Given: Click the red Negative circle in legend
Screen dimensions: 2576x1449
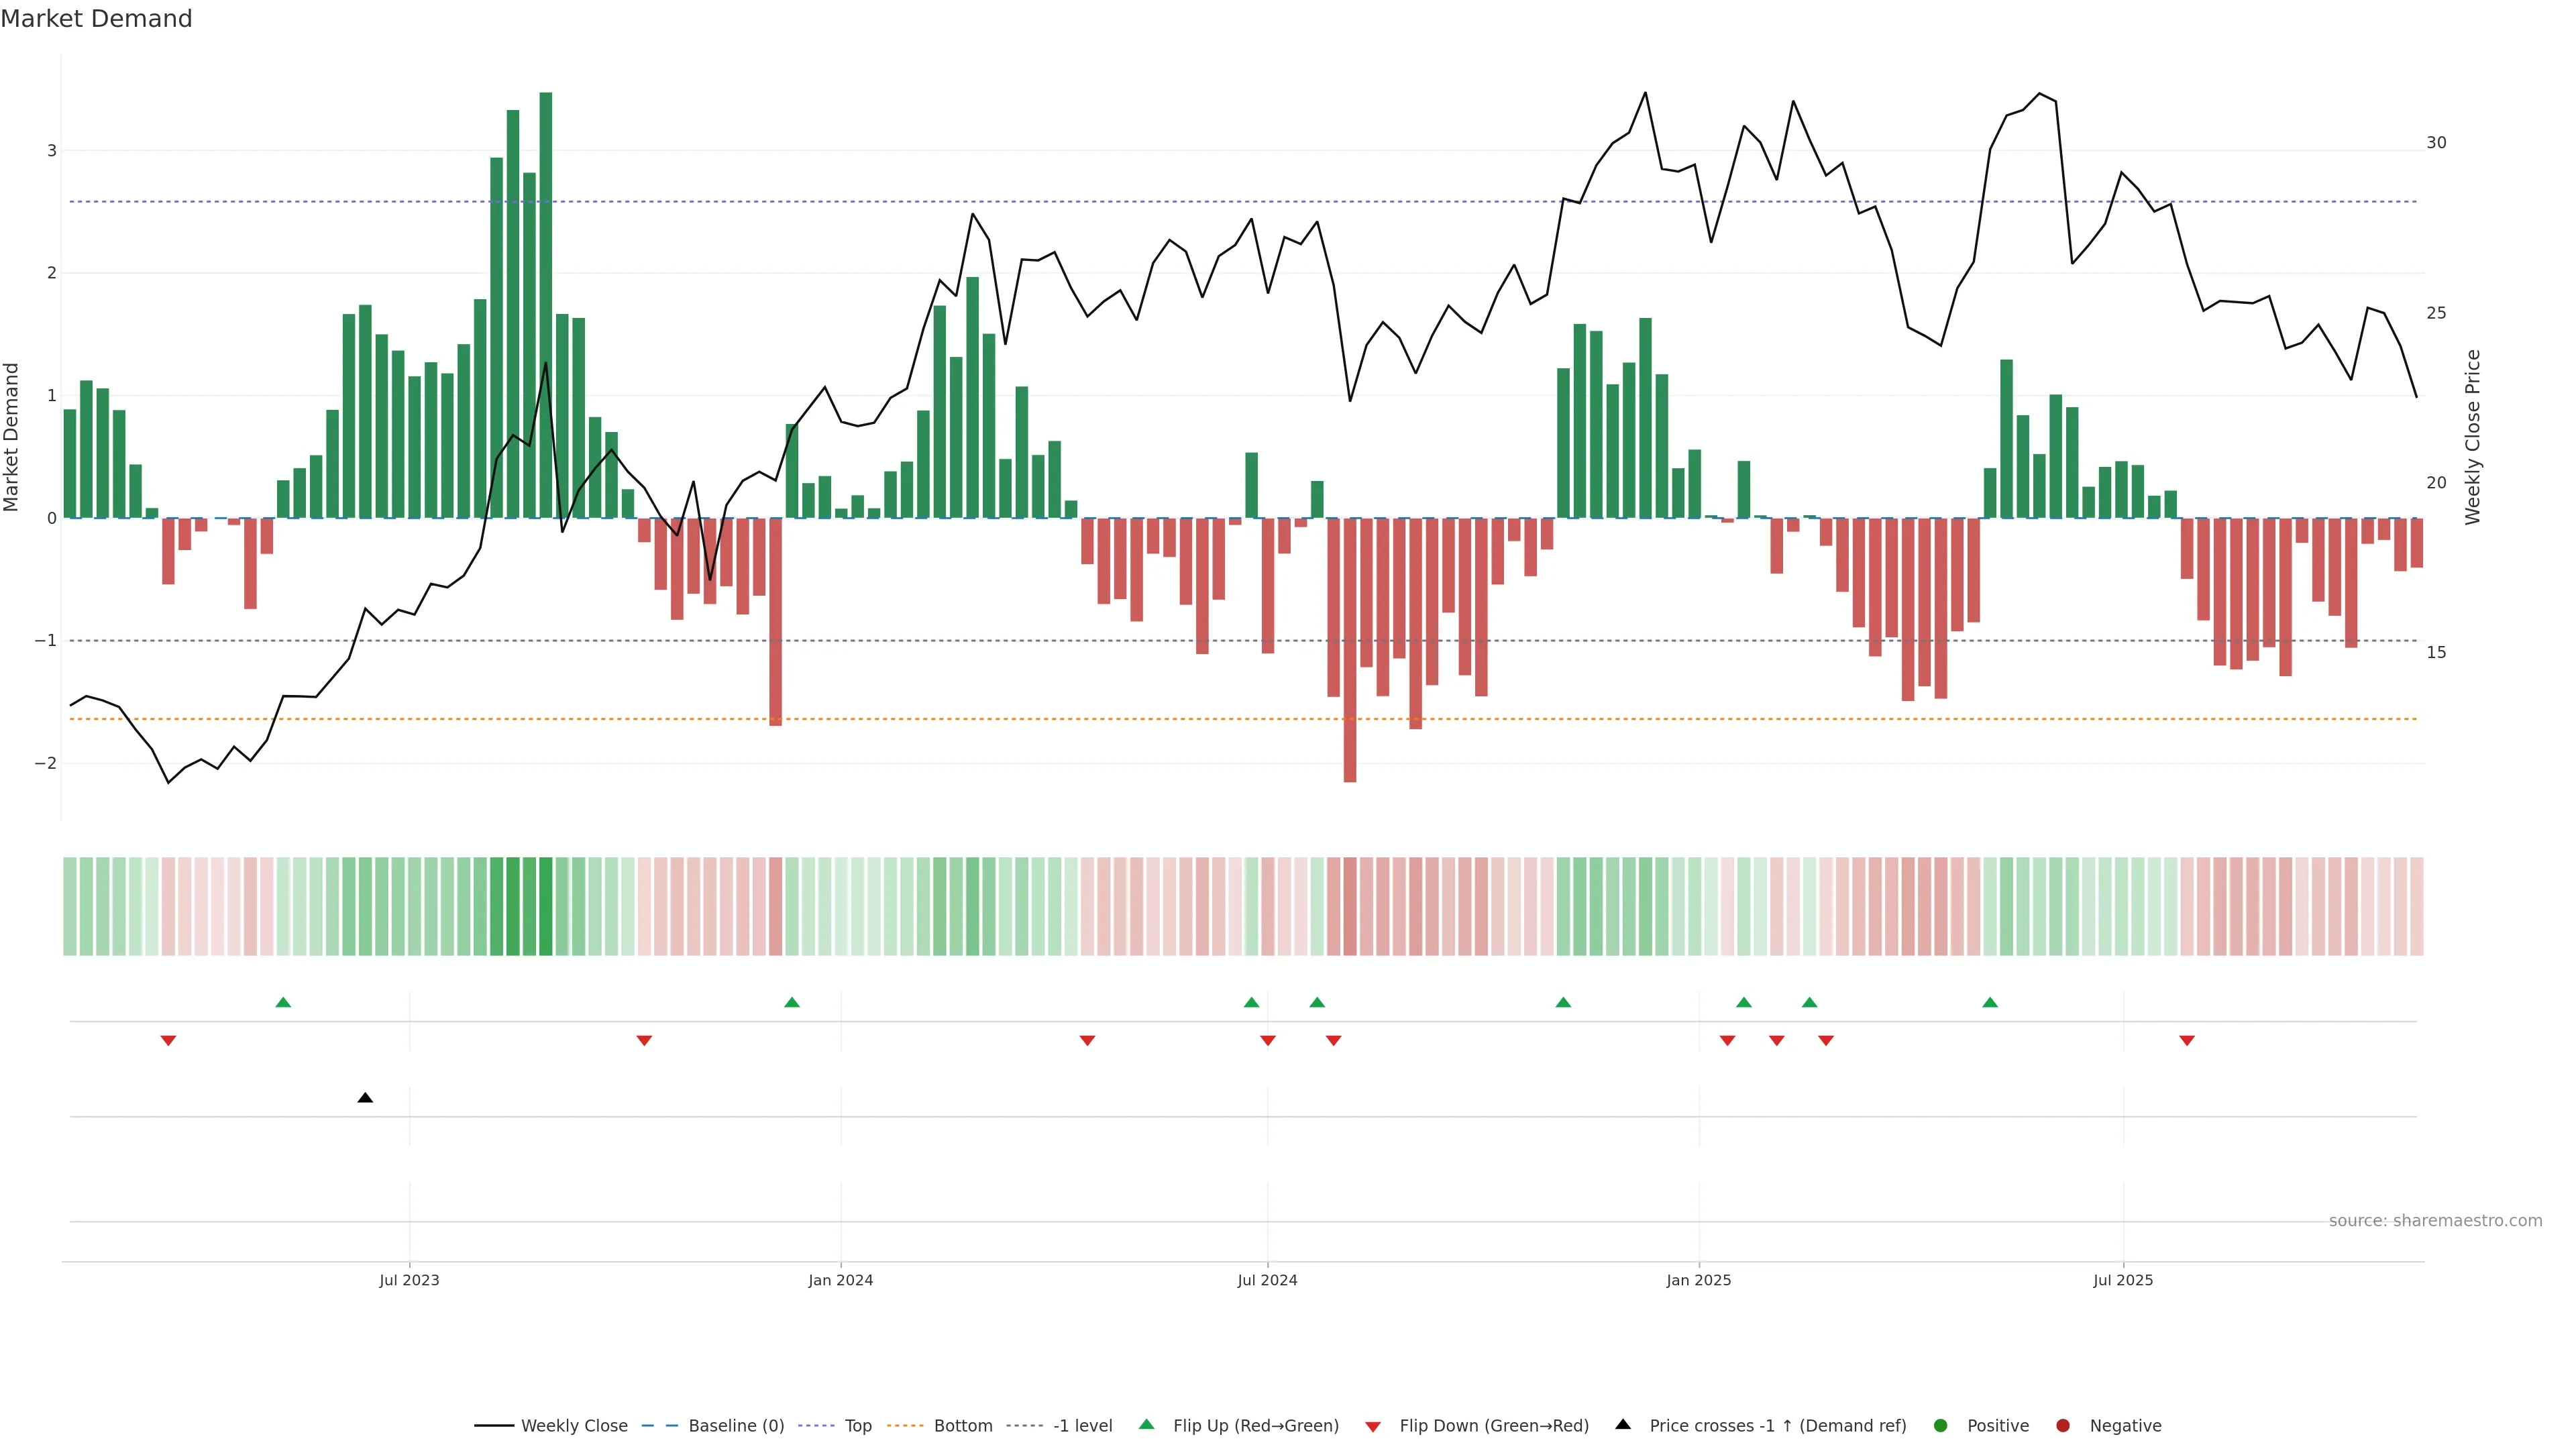Looking at the screenshot, I should 2063,1426.
